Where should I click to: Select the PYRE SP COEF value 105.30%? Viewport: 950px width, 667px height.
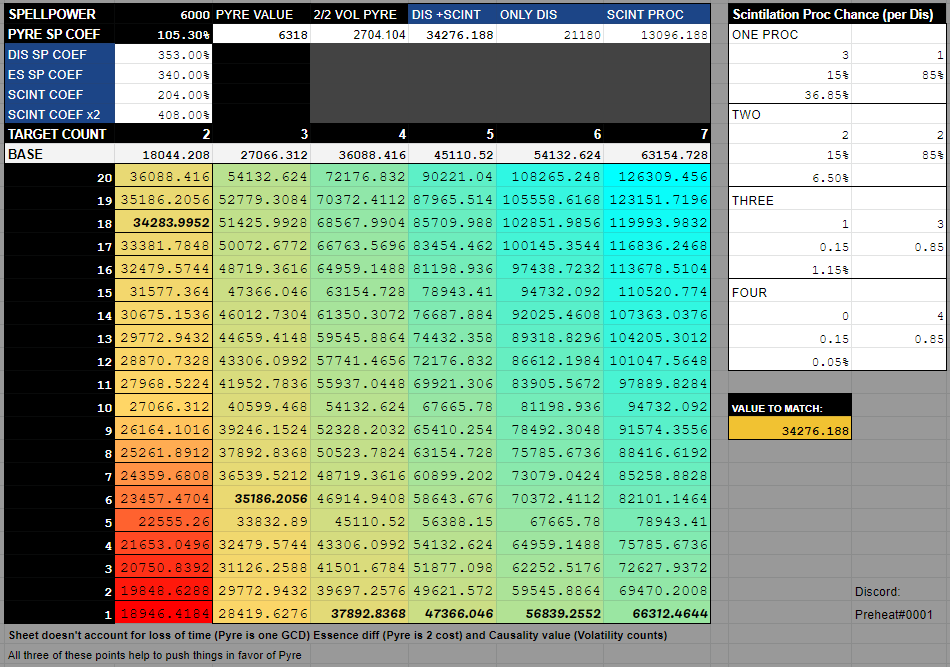tap(165, 35)
